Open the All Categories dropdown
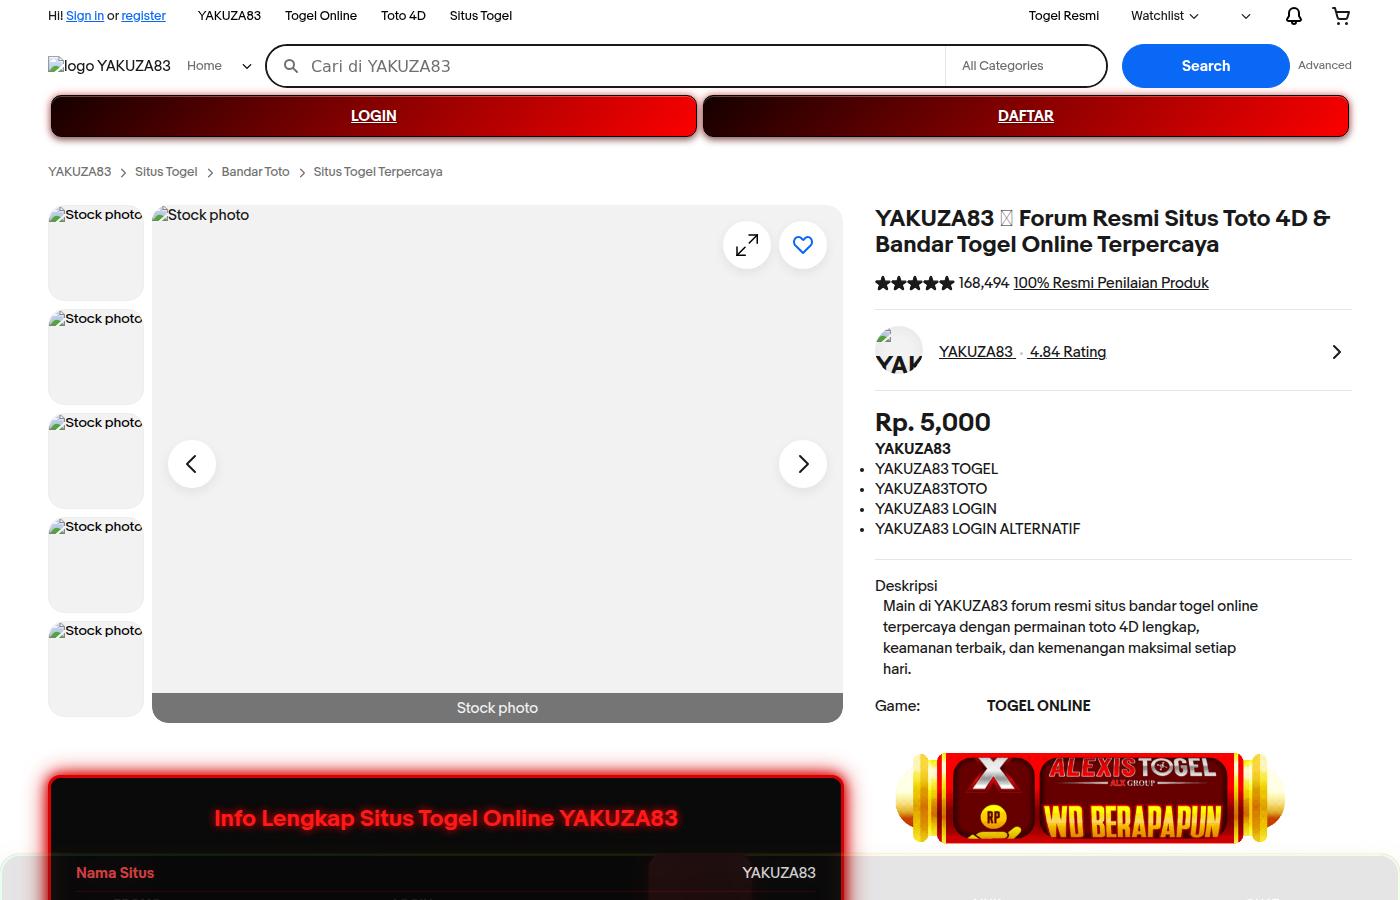Screen dimensions: 1400x900 (x=1025, y=66)
